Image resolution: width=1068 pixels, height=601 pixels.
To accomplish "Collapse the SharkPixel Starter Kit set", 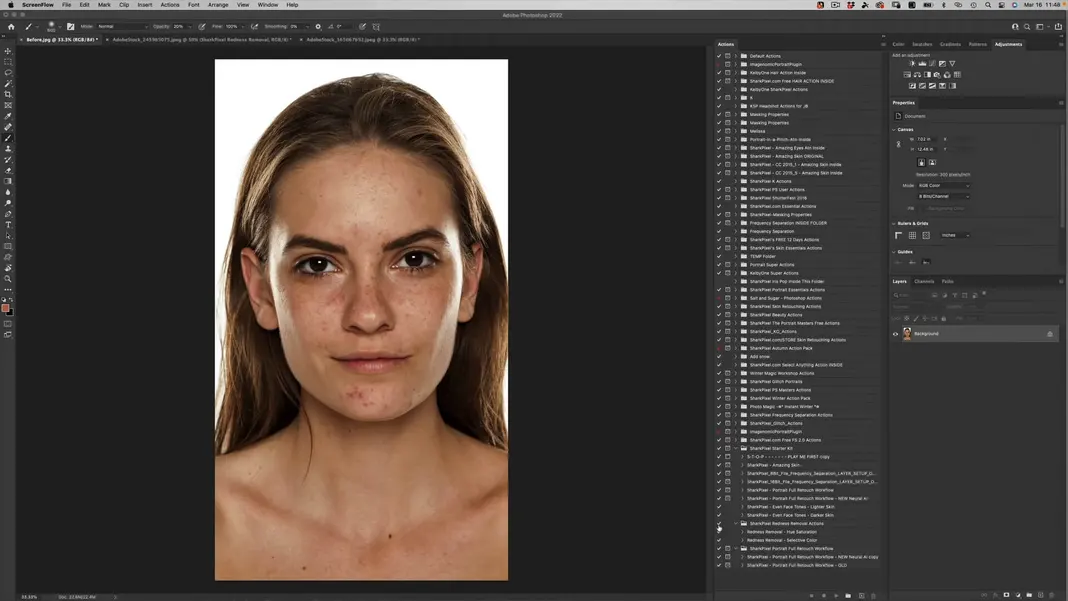I will pyautogui.click(x=736, y=448).
